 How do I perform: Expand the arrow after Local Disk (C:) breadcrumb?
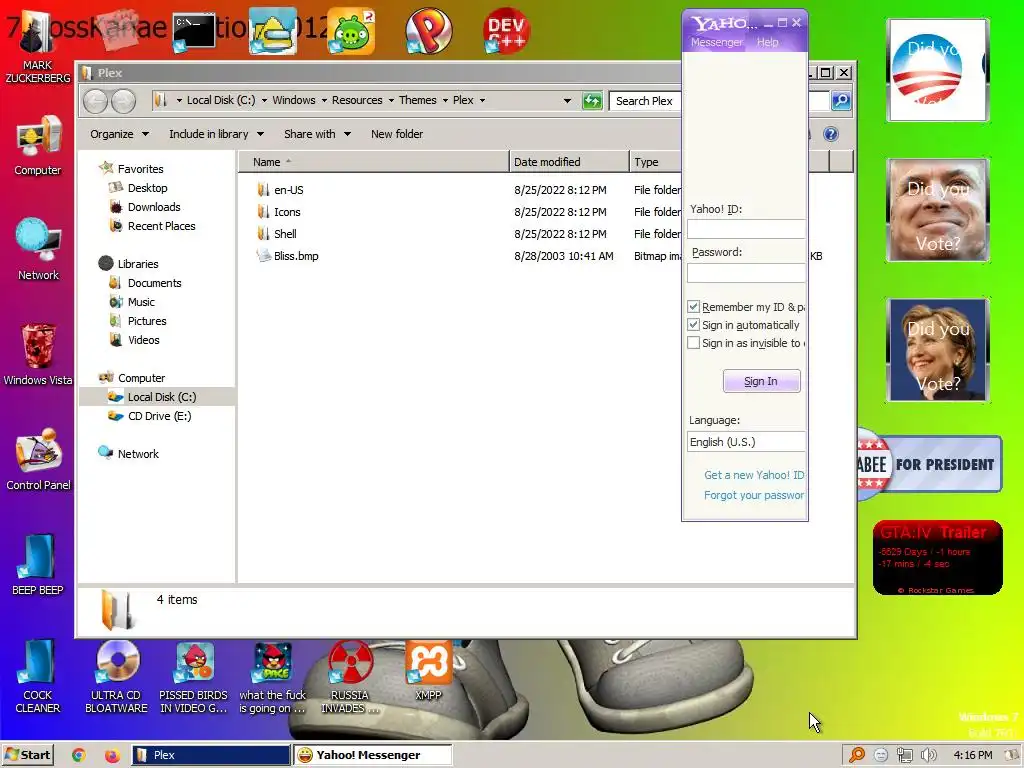click(264, 101)
